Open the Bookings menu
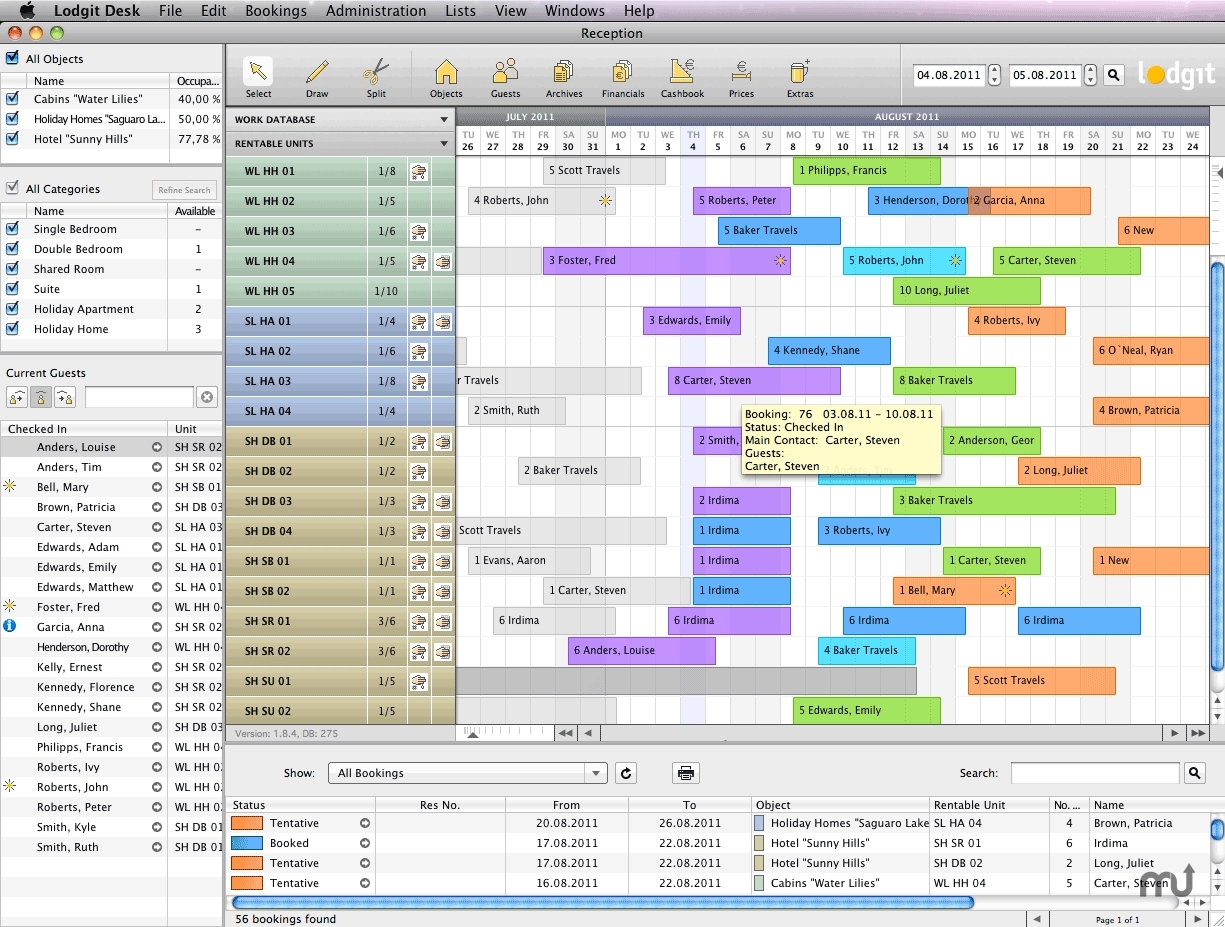Viewport: 1225px width, 927px height. (x=275, y=11)
